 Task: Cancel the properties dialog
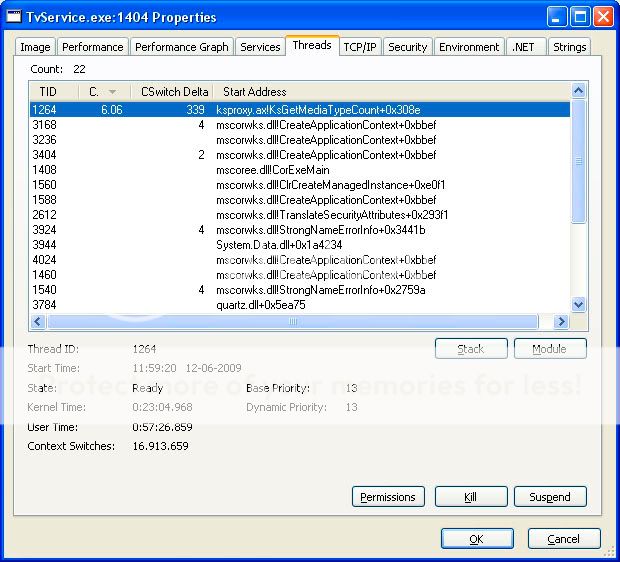(x=563, y=539)
